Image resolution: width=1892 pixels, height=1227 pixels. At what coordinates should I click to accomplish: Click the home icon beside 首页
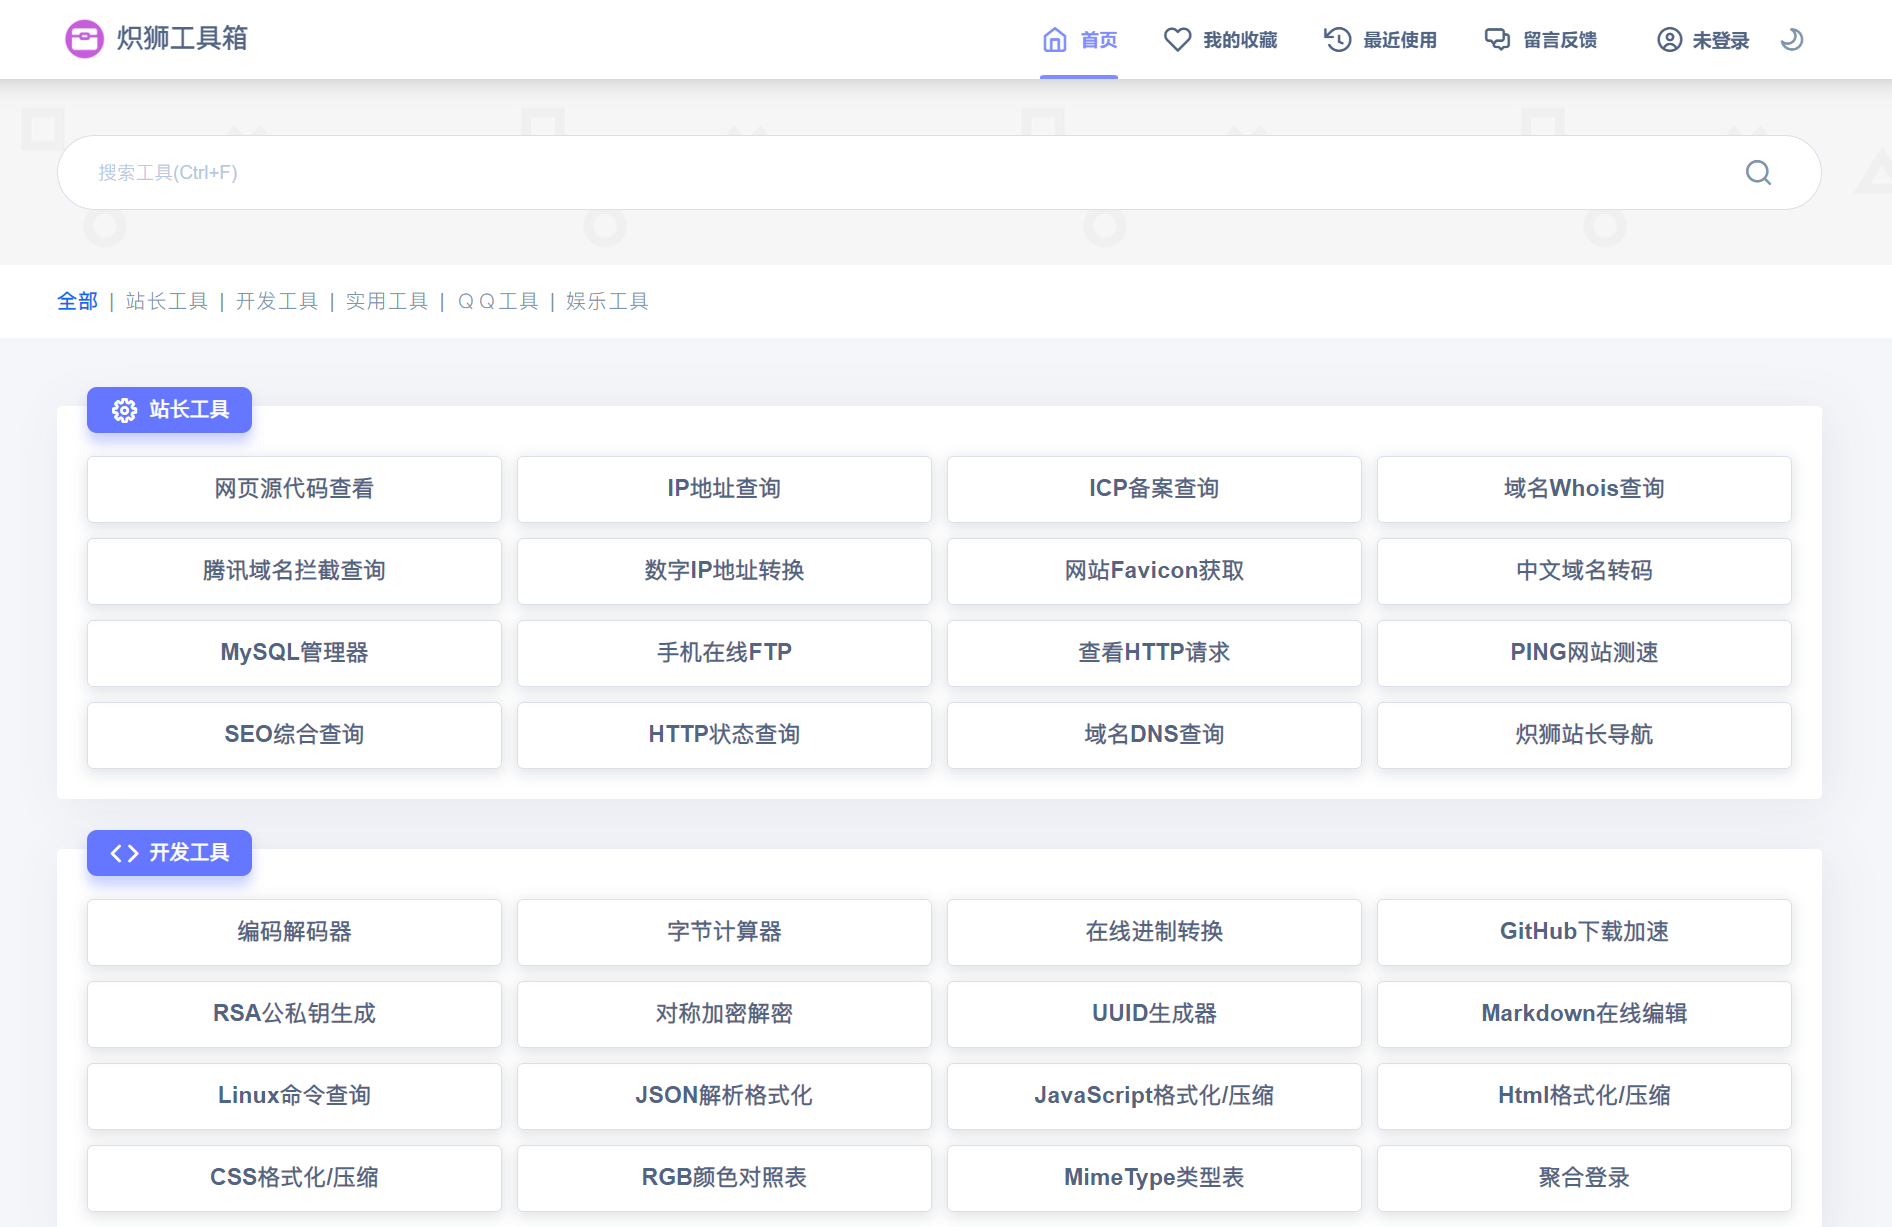coord(1054,40)
